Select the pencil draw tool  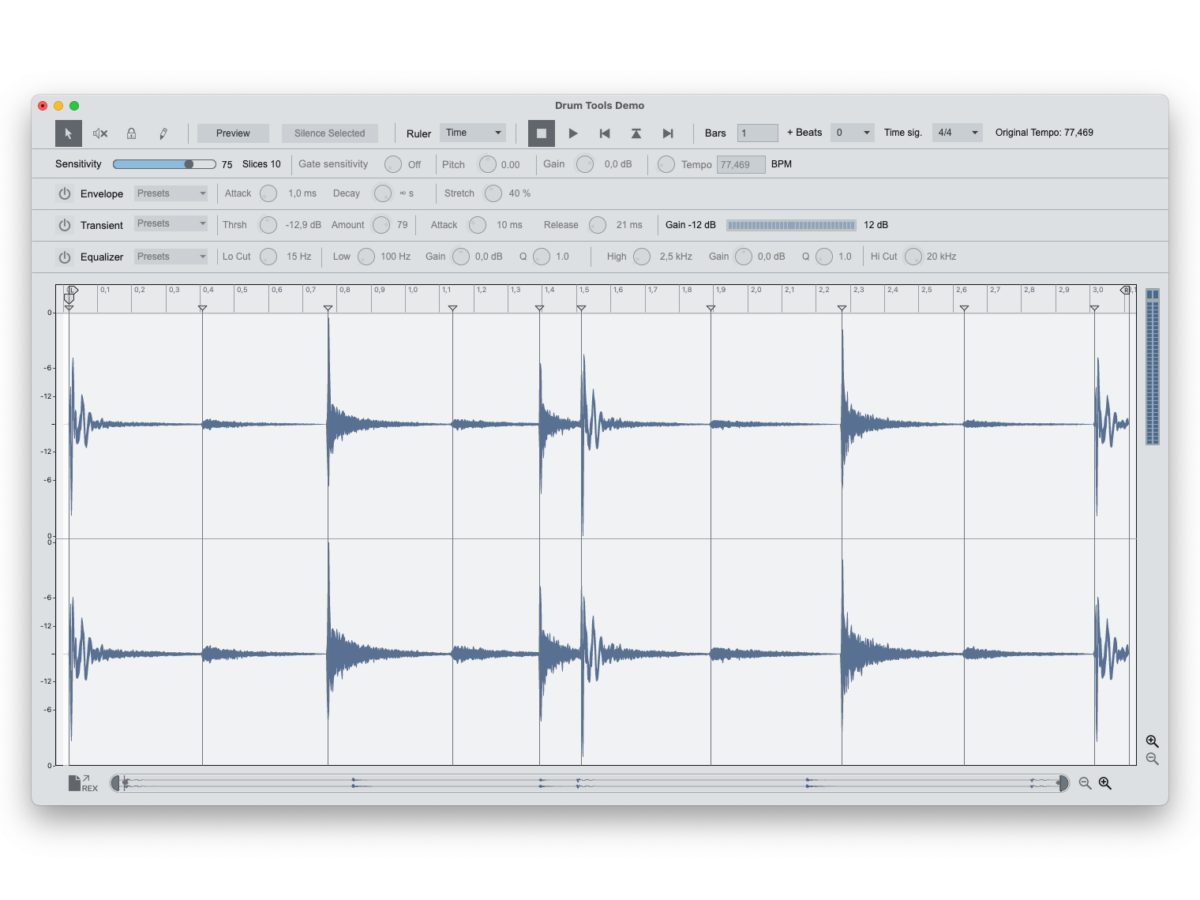point(163,133)
